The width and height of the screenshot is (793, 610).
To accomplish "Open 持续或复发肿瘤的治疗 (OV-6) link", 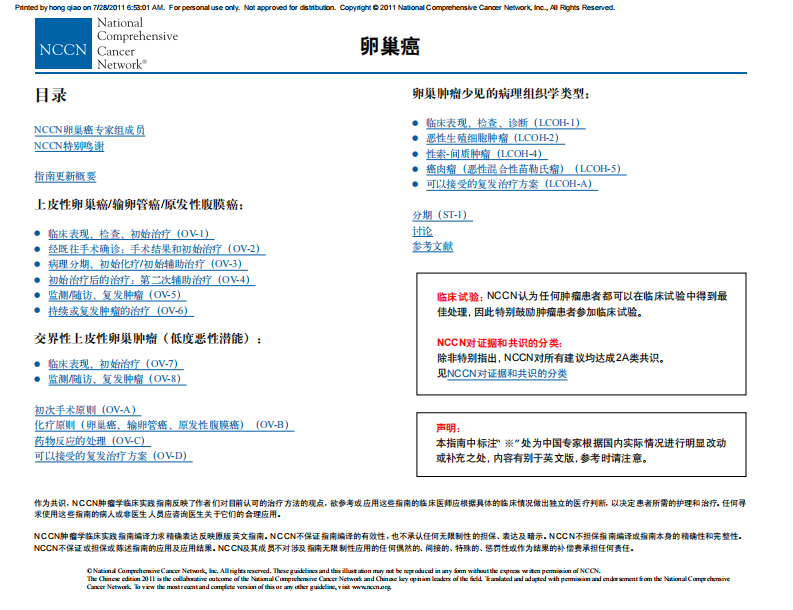I will point(120,311).
